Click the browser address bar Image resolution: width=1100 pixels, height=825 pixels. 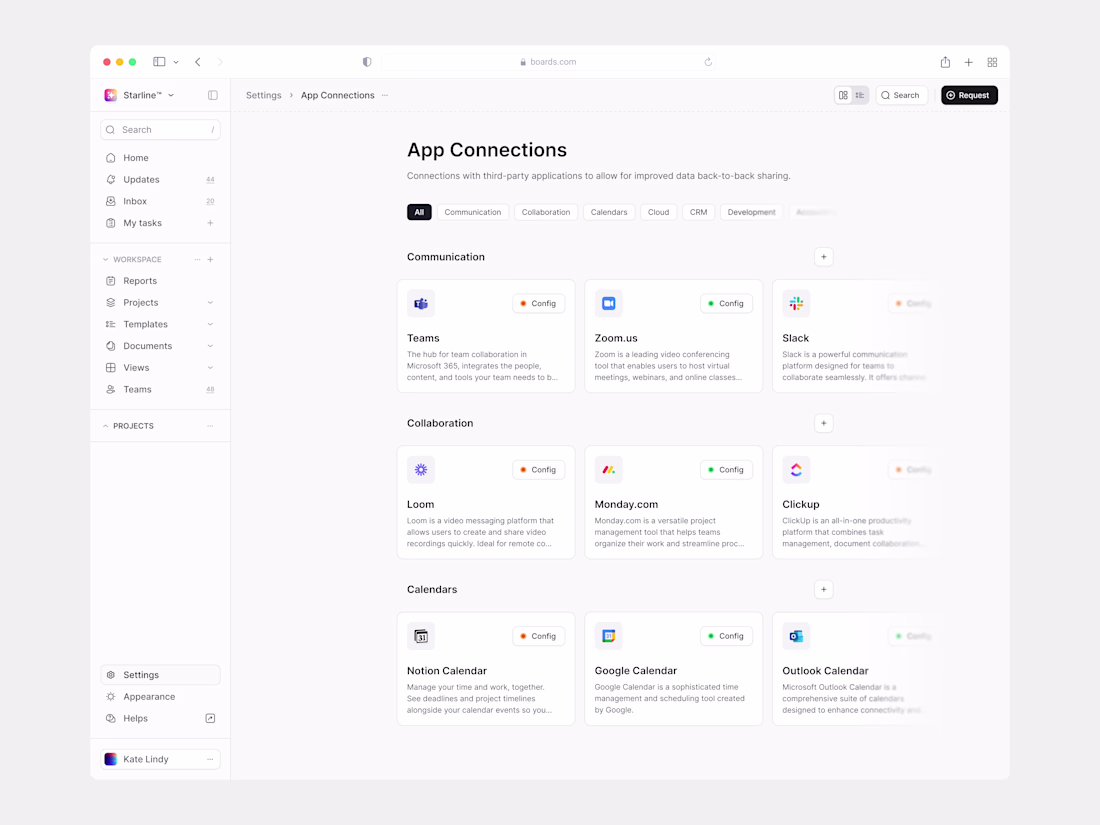coord(548,62)
